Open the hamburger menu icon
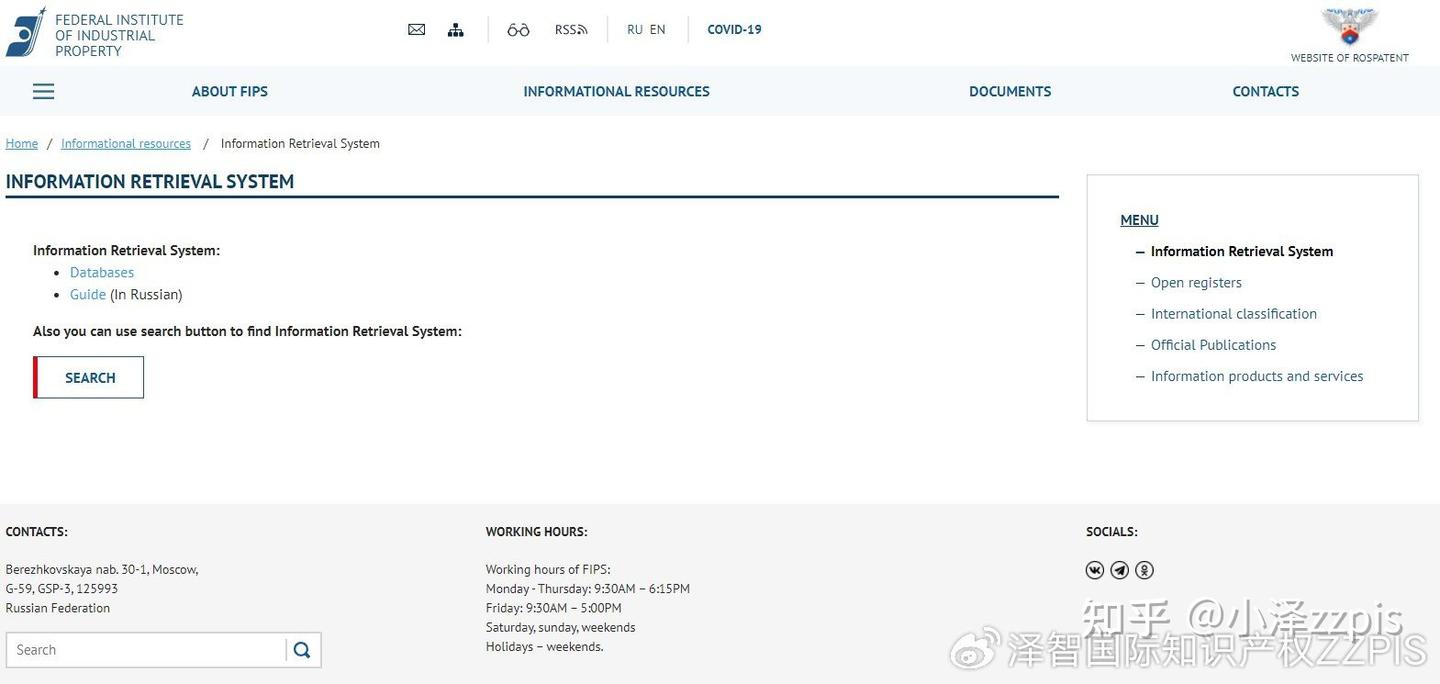The width and height of the screenshot is (1440, 684). pos(43,91)
